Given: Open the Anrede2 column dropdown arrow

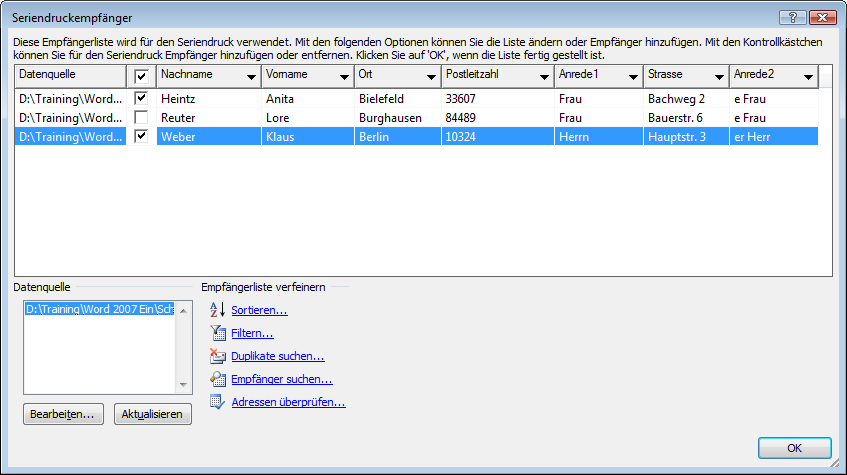Looking at the screenshot, I should (809, 77).
